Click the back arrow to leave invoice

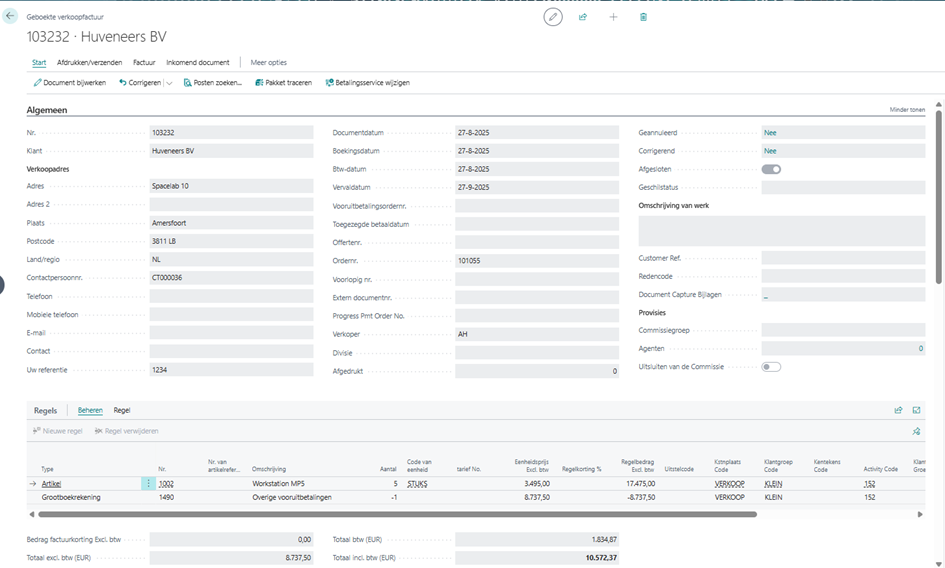(11, 17)
